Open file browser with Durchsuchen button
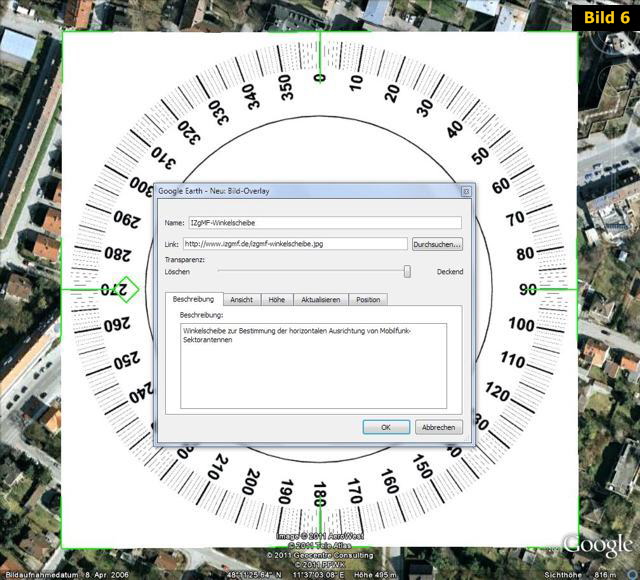640x580 pixels. (437, 244)
